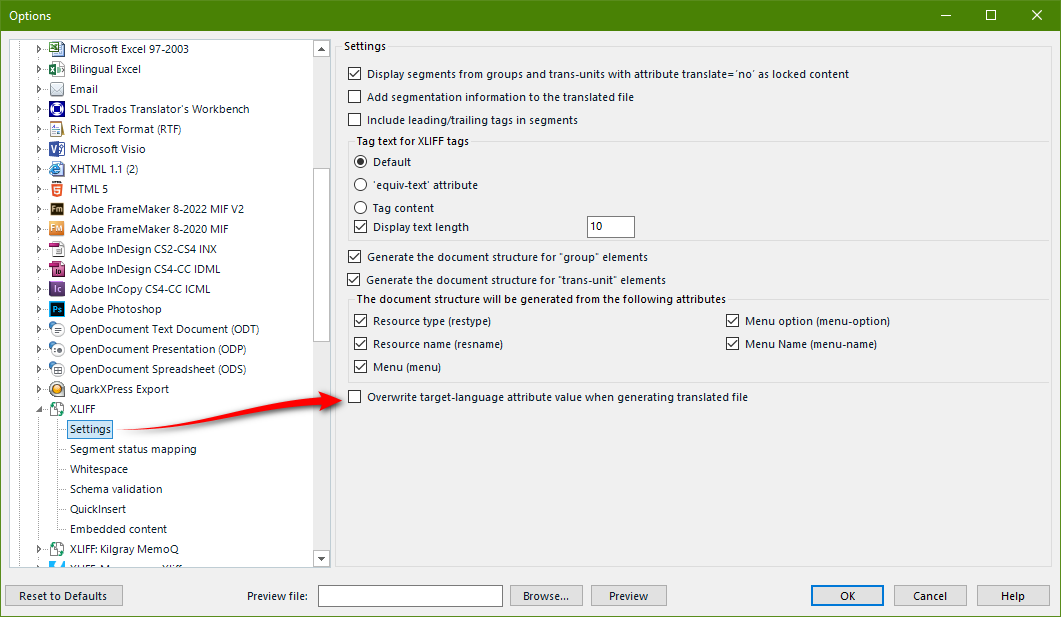Image resolution: width=1061 pixels, height=617 pixels.
Task: Click the QuarkXPress Export icon
Action: [x=58, y=389]
